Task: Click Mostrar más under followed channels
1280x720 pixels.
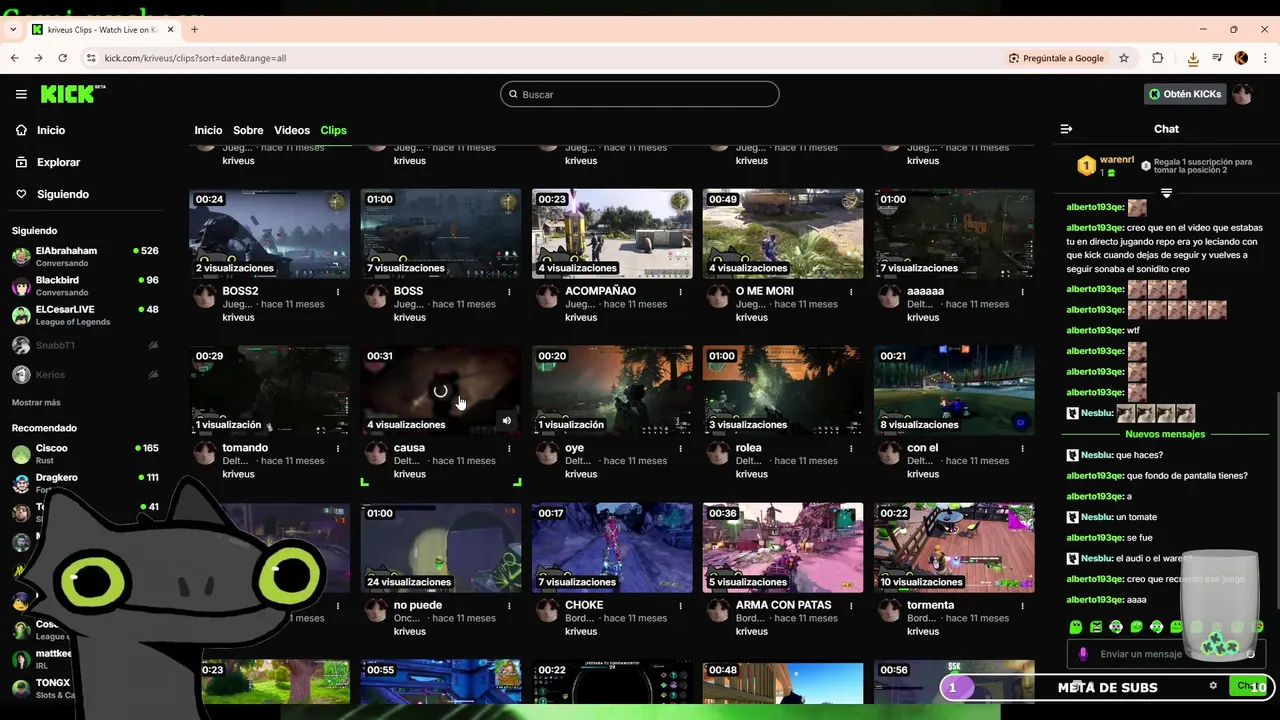Action: [x=36, y=402]
